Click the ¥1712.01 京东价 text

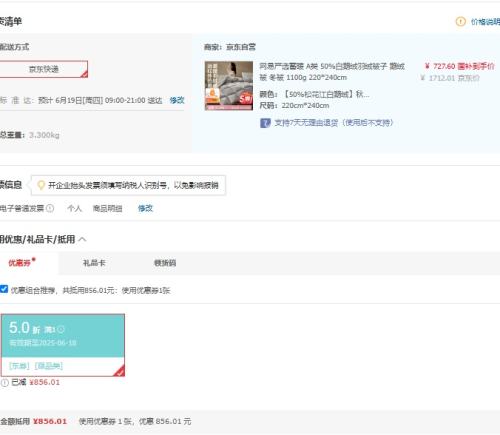450,78
